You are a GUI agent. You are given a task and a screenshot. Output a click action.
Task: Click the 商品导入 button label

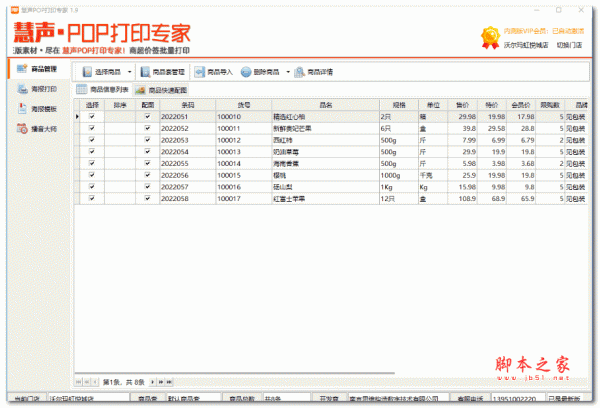(220, 72)
